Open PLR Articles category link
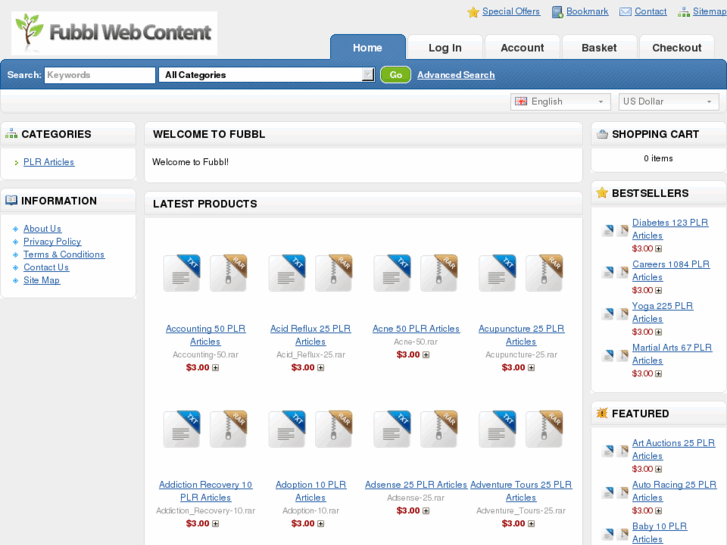The image size is (727, 545). point(49,162)
